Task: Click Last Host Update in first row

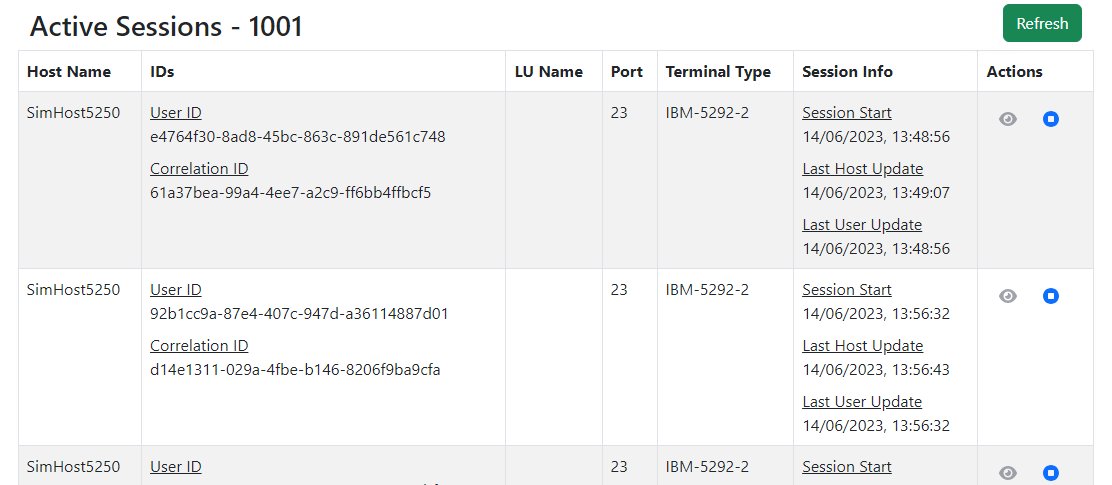Action: click(862, 169)
